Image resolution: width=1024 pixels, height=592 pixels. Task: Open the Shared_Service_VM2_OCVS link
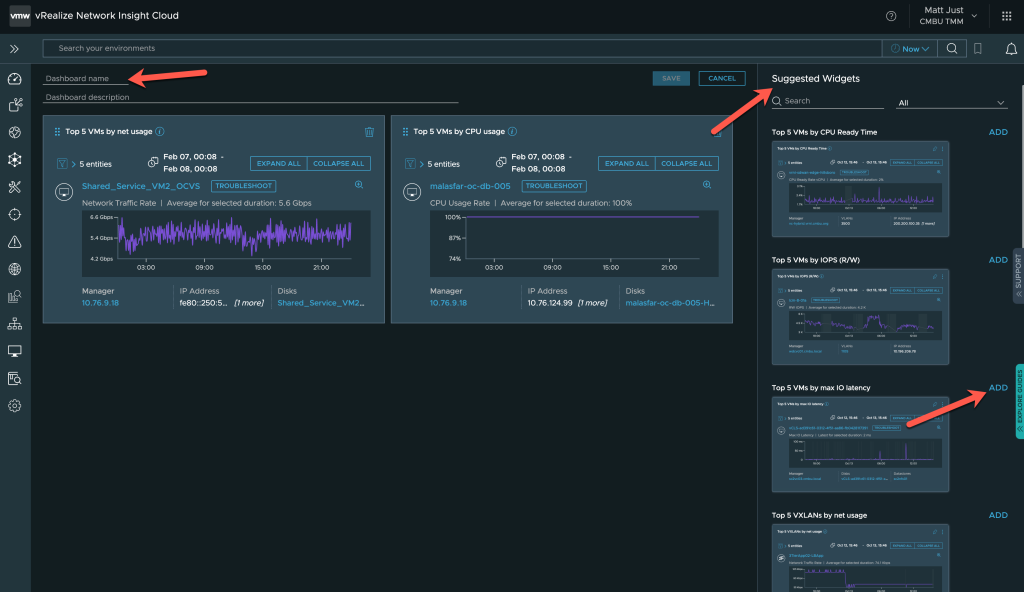pos(141,186)
